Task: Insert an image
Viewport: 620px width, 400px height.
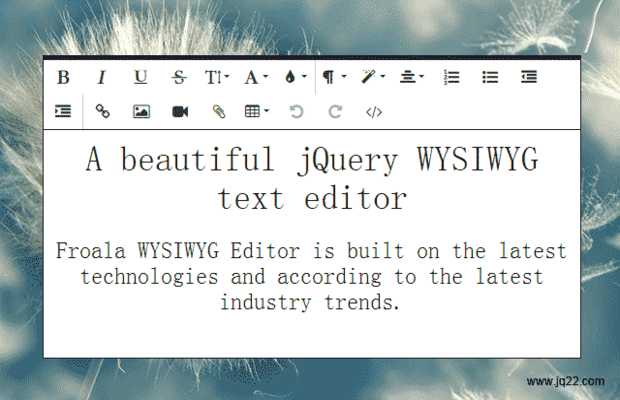Action: (x=141, y=111)
